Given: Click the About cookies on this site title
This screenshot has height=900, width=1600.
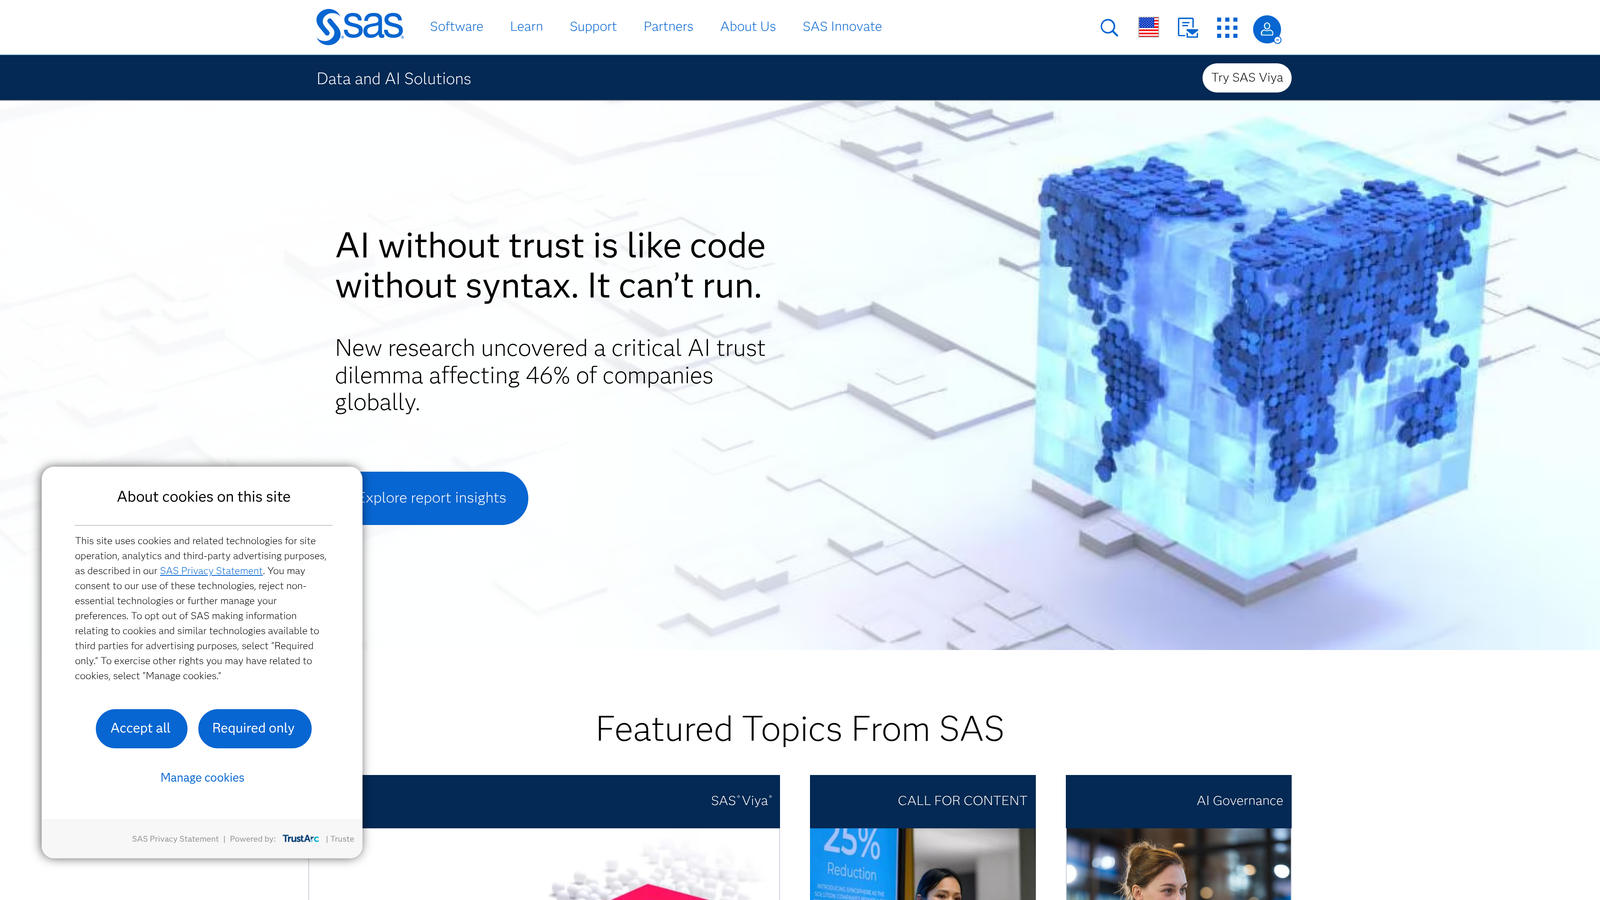Looking at the screenshot, I should click(x=204, y=497).
